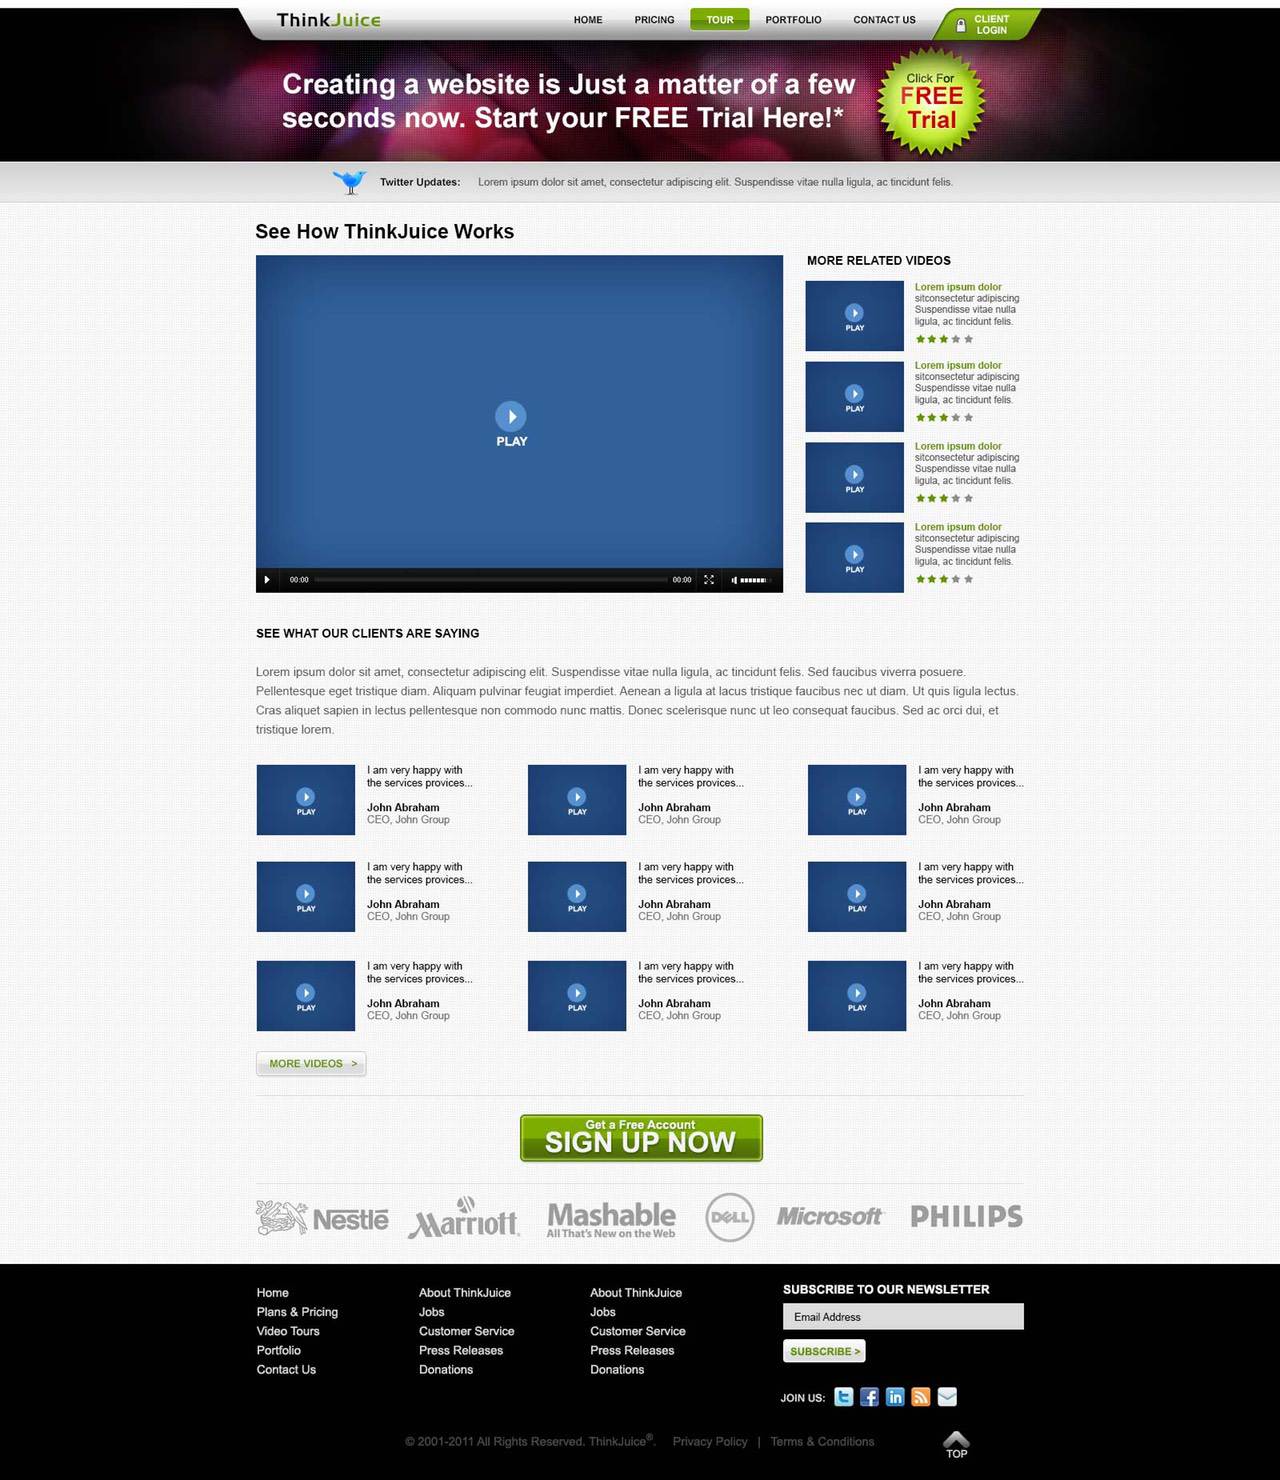Select the Portfolio navigation tab
Image resolution: width=1280 pixels, height=1480 pixels.
[793, 20]
